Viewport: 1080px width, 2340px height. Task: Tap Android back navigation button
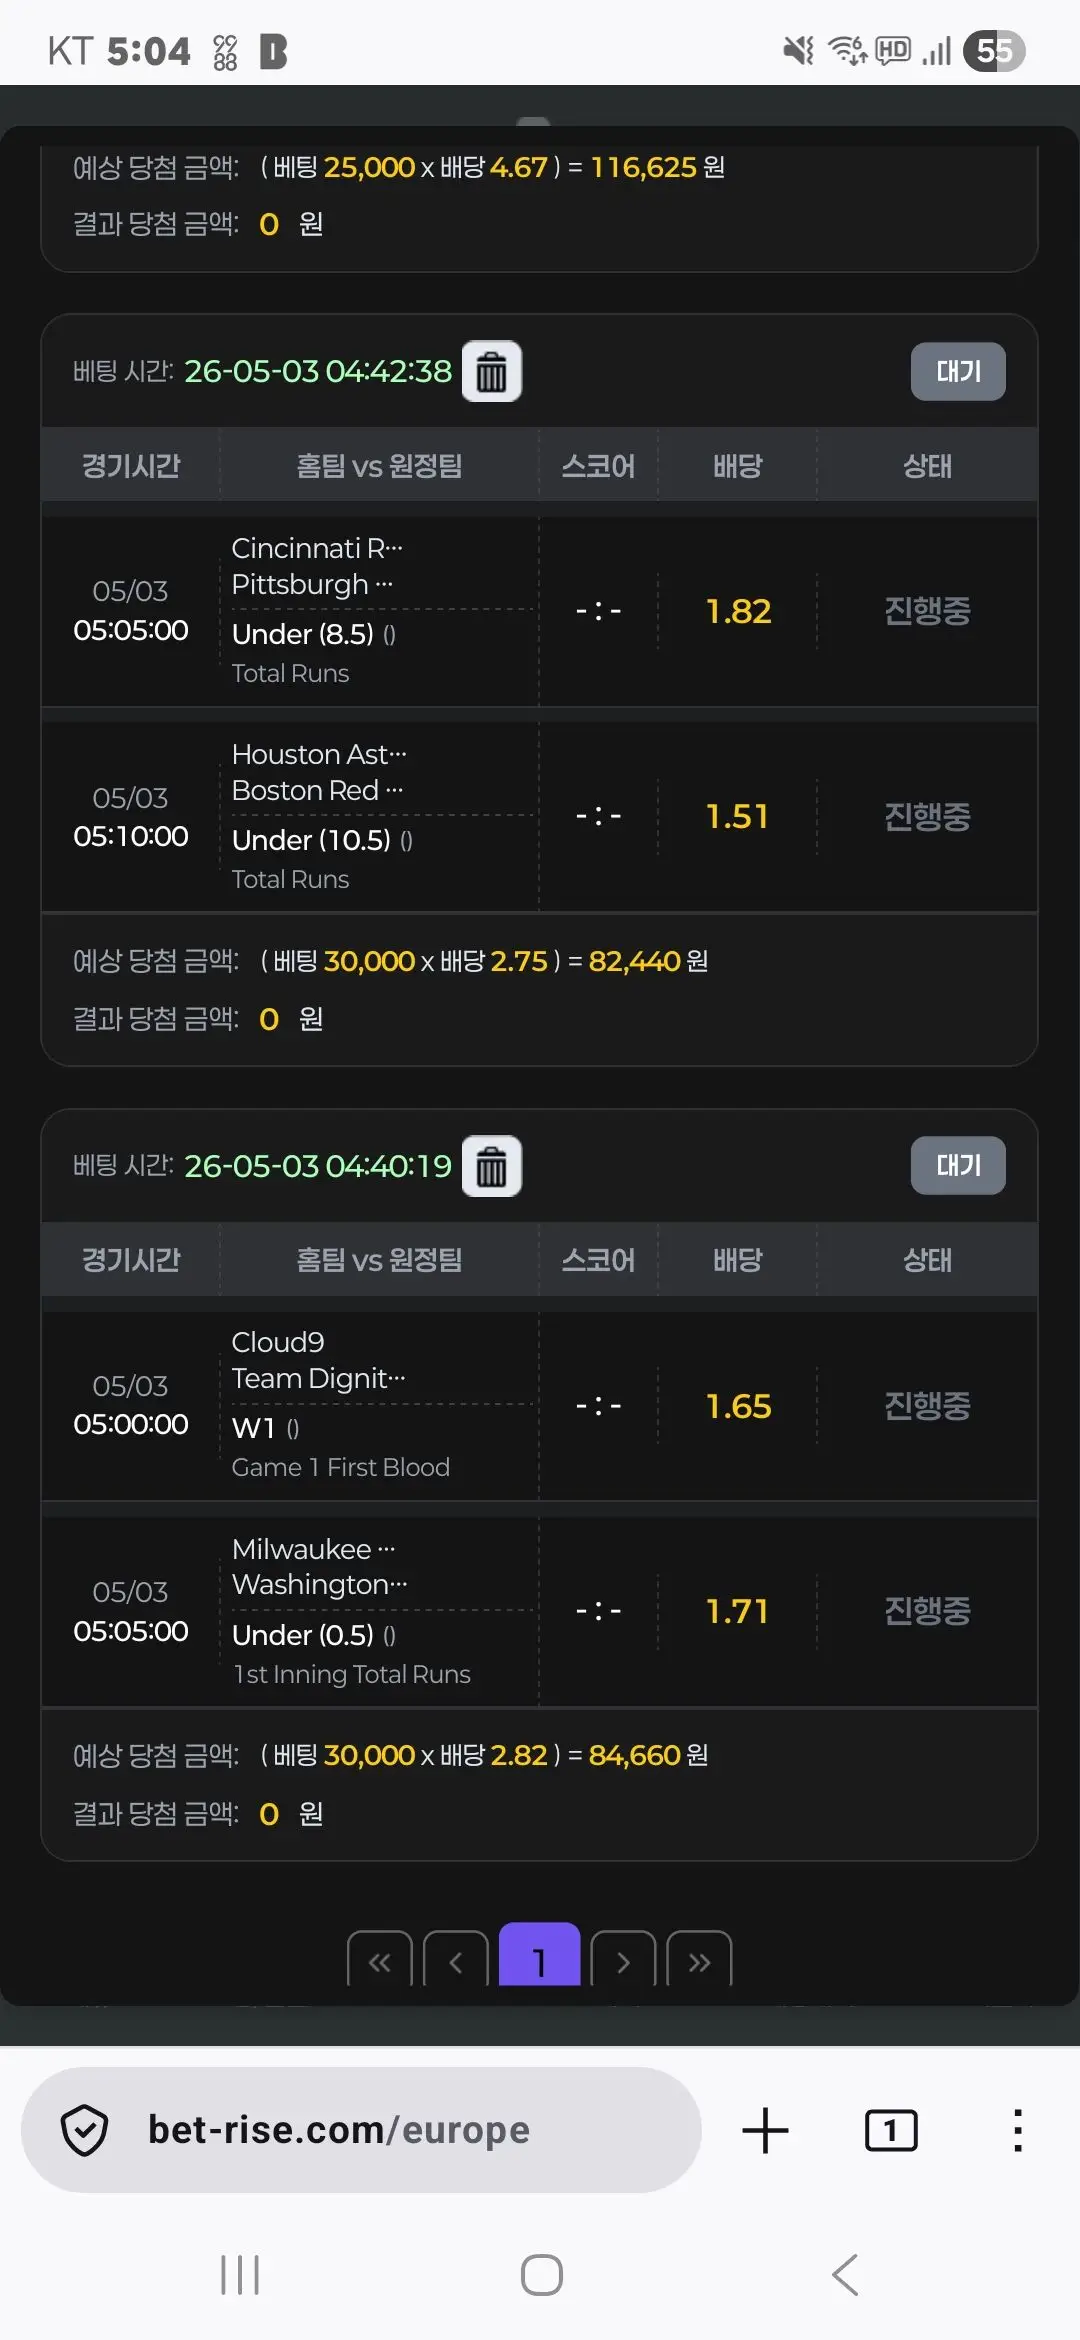[845, 2275]
